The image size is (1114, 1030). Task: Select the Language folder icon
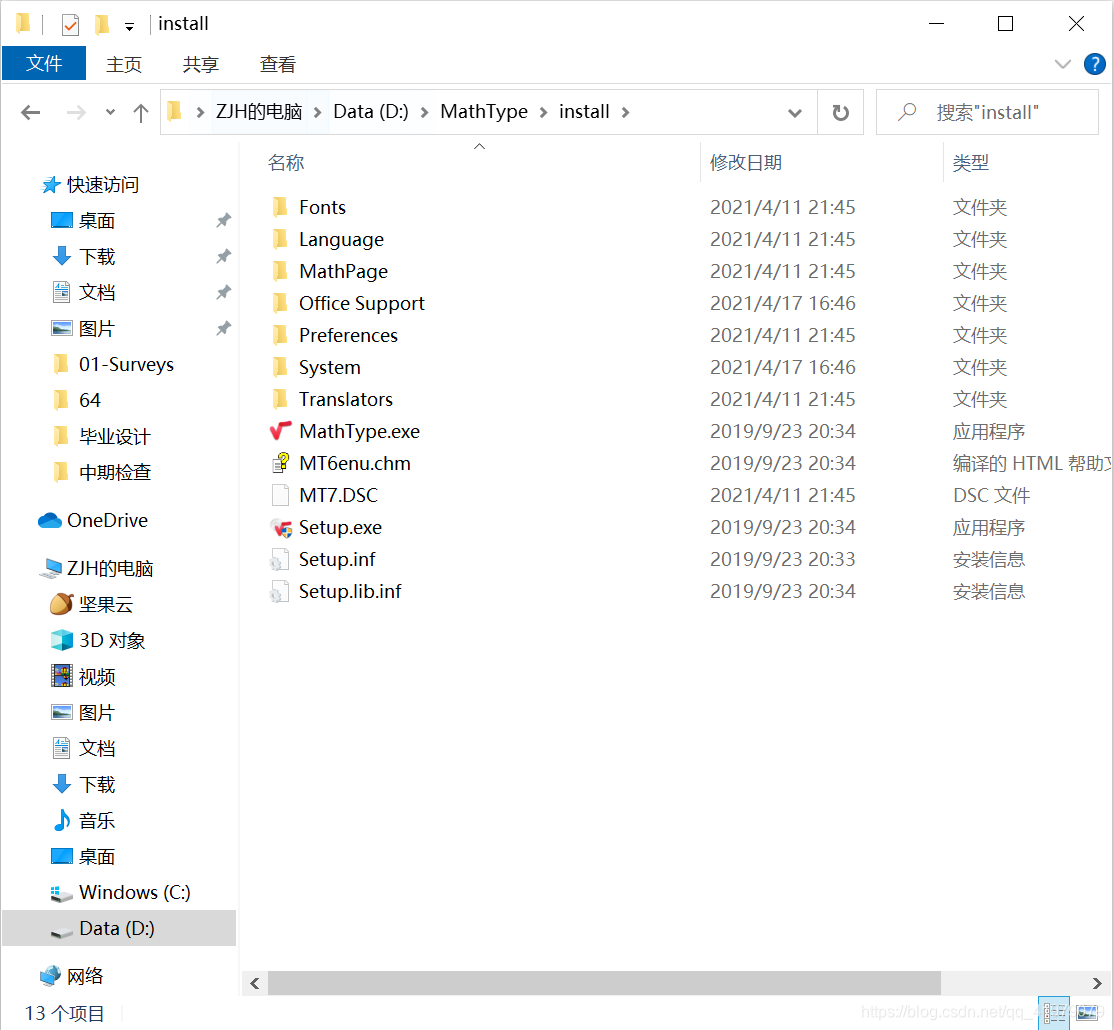280,239
